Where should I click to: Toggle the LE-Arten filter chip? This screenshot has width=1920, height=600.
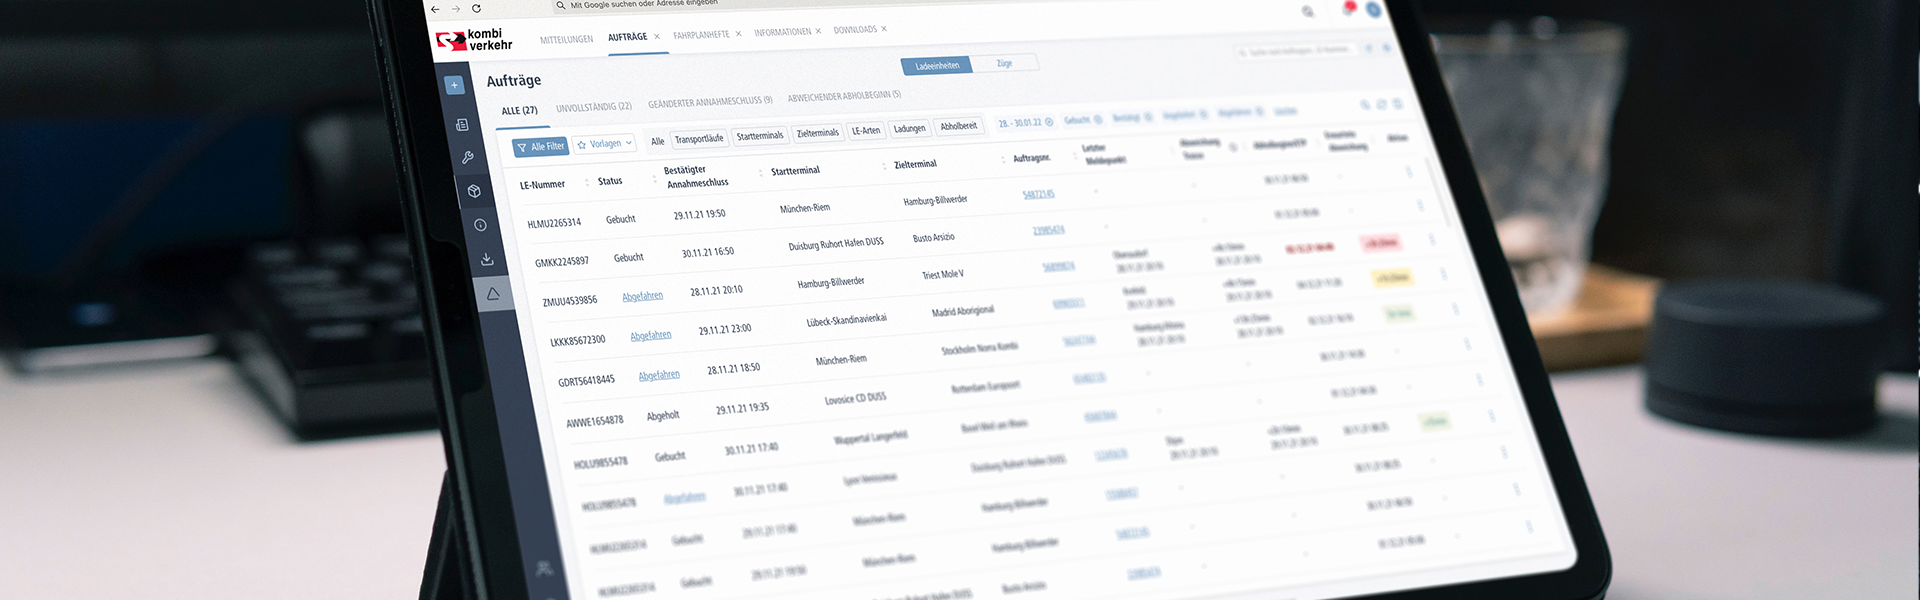click(866, 131)
